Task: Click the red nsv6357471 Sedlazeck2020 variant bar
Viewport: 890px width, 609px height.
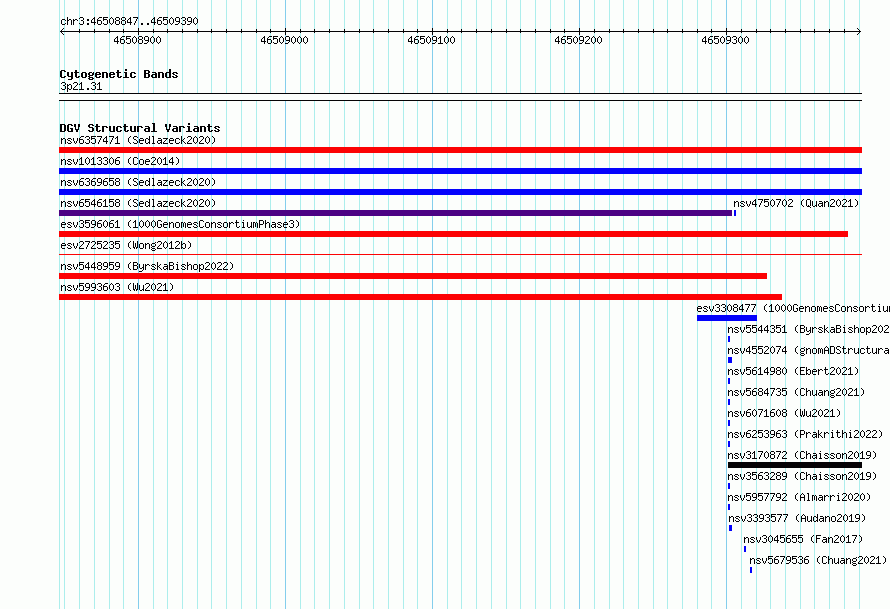Action: point(460,150)
